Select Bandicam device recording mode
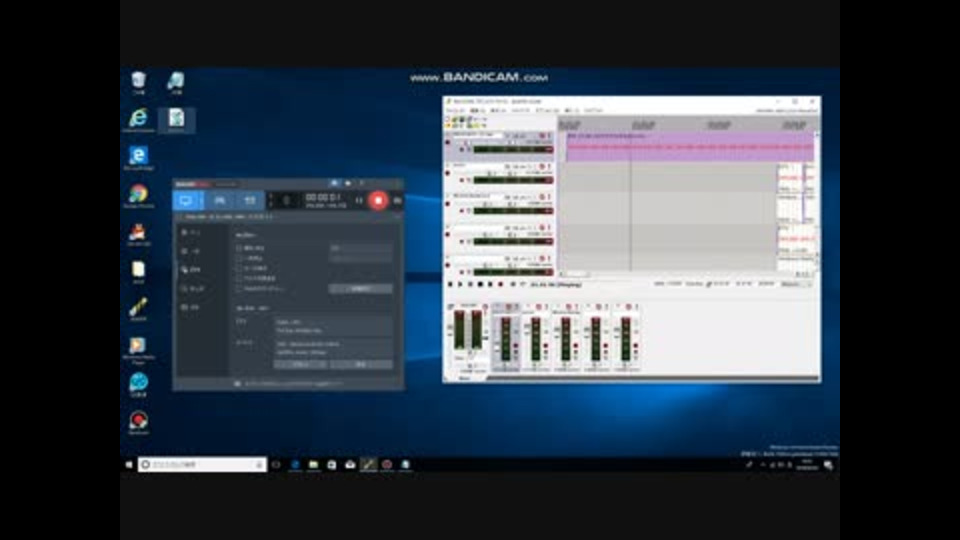The width and height of the screenshot is (960, 540). [x=249, y=201]
